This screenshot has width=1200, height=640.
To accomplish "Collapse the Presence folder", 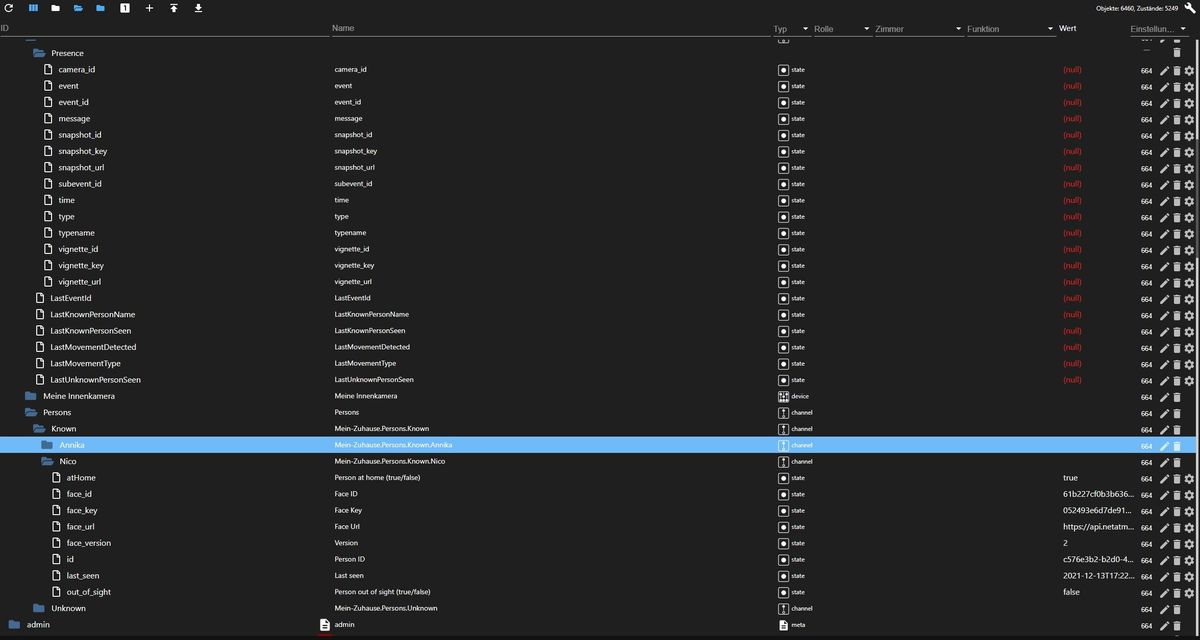I will click(x=39, y=53).
